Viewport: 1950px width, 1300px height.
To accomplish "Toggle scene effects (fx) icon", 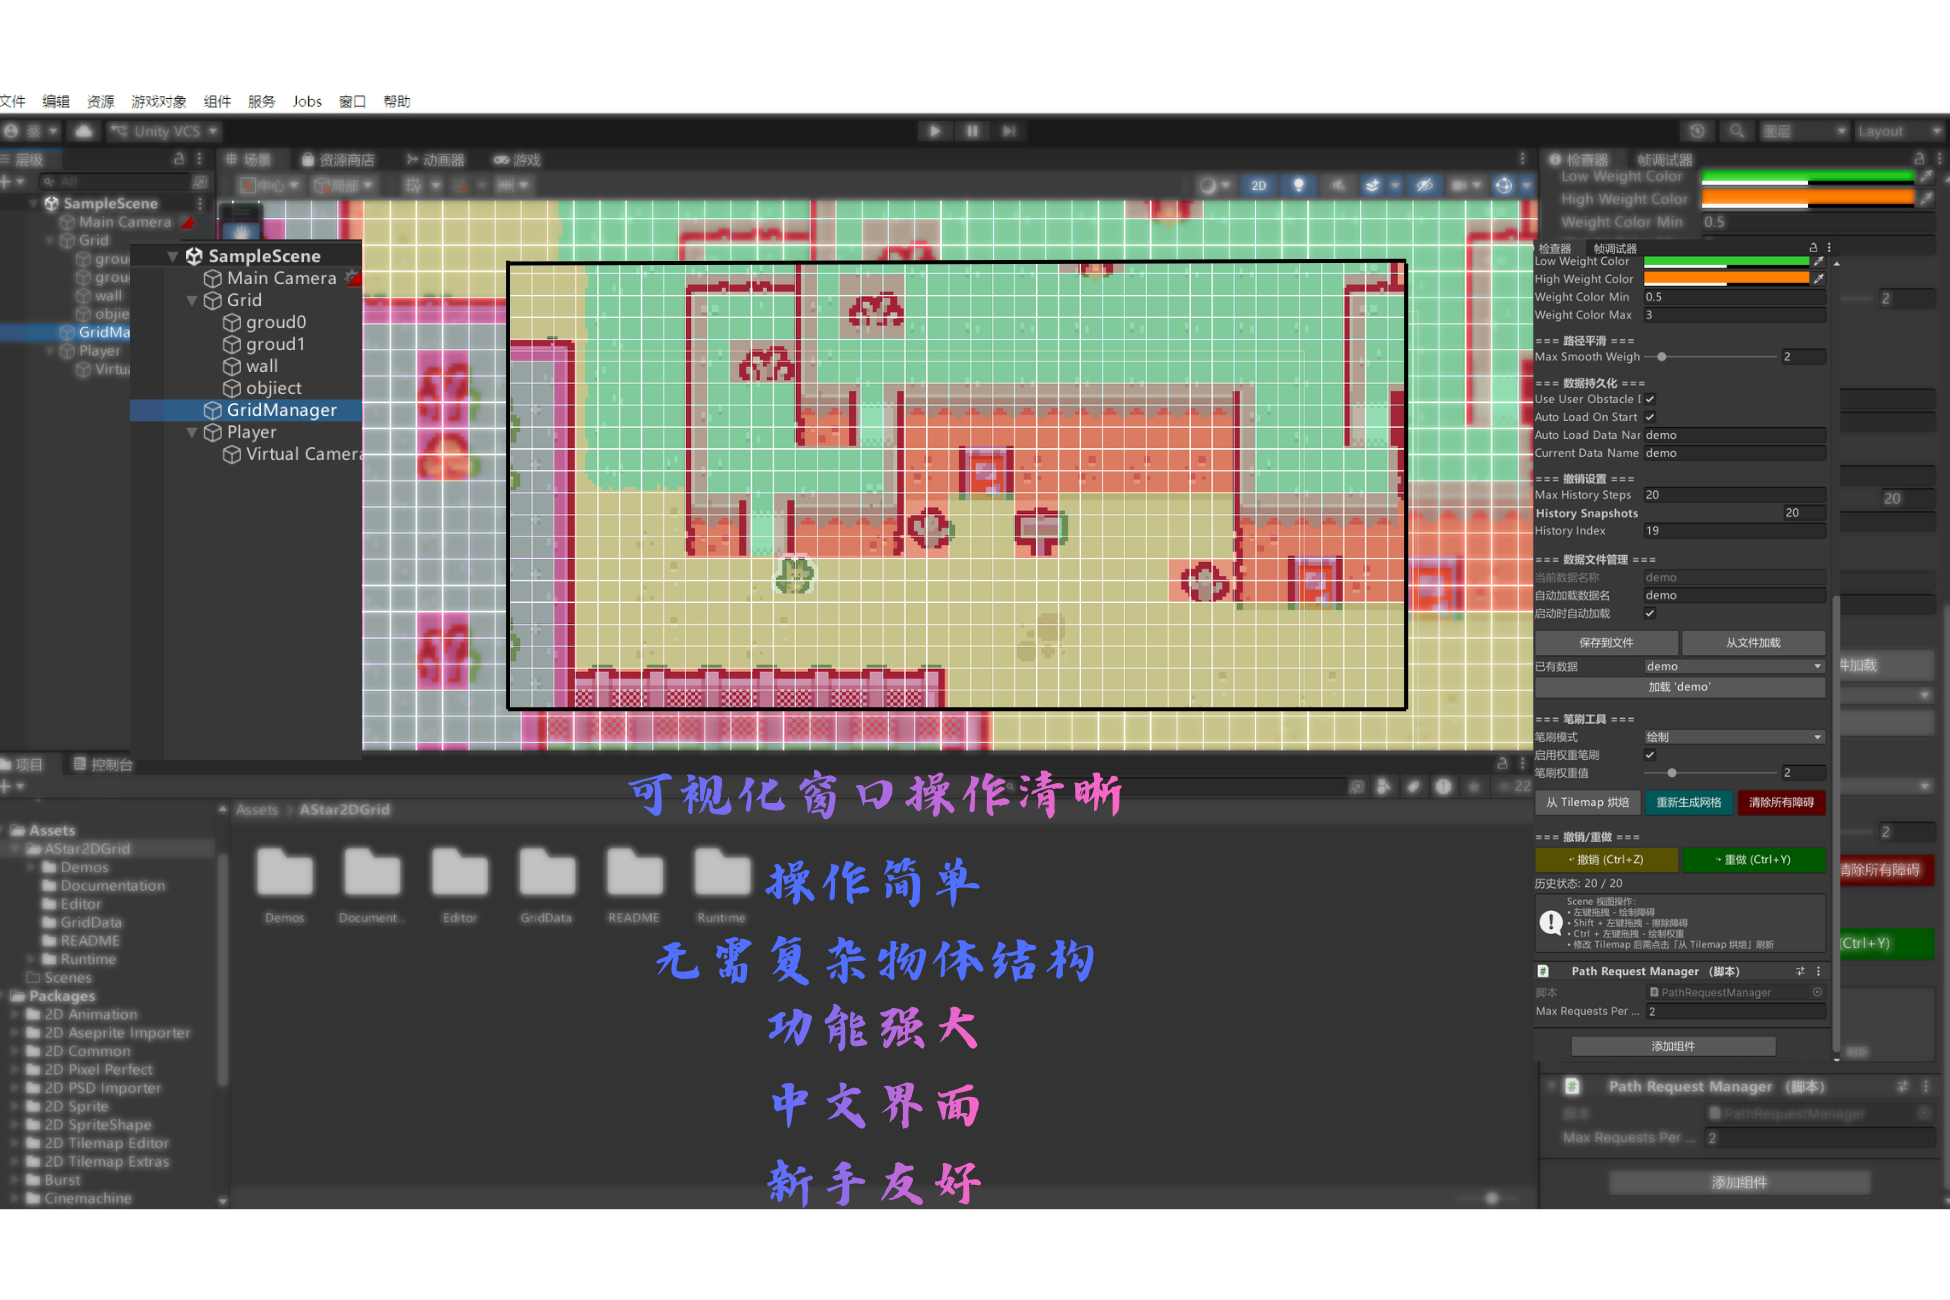I will 1372,185.
